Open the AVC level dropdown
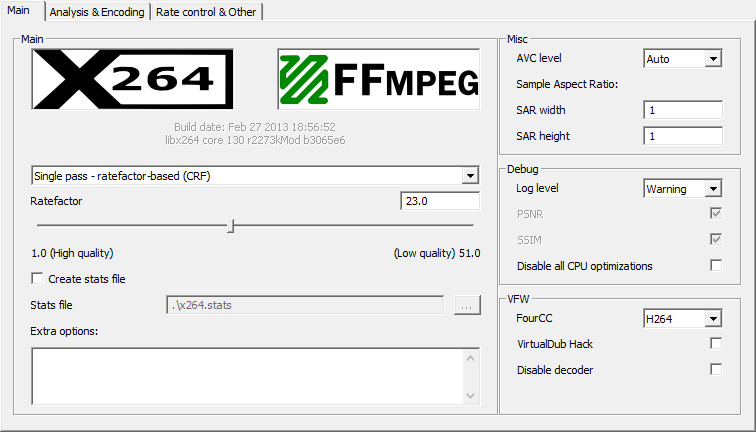756x432 pixels. click(x=682, y=59)
